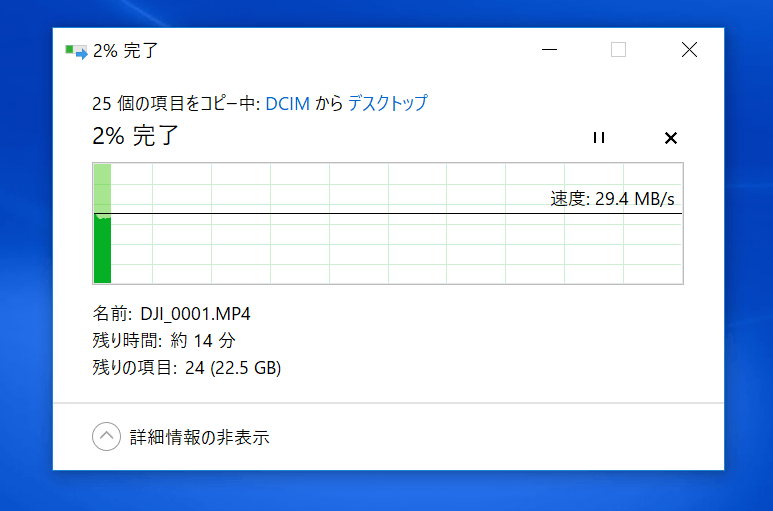Minimize the copy progress window
Screen dimensions: 773x511
[549, 50]
